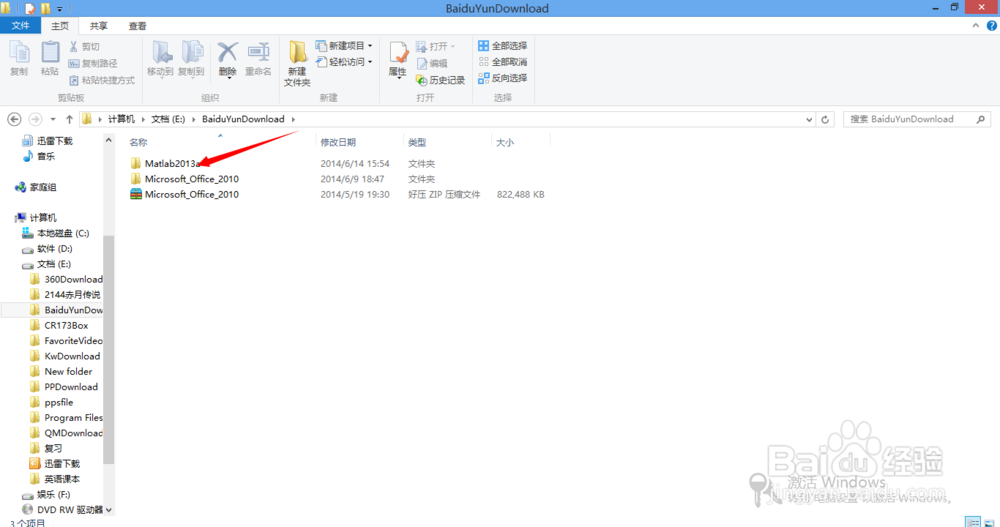Click the Edit (编辑) ribbon button

pos(432,63)
